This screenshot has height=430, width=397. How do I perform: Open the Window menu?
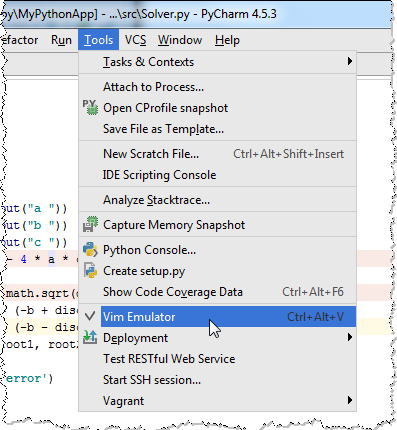pos(180,40)
